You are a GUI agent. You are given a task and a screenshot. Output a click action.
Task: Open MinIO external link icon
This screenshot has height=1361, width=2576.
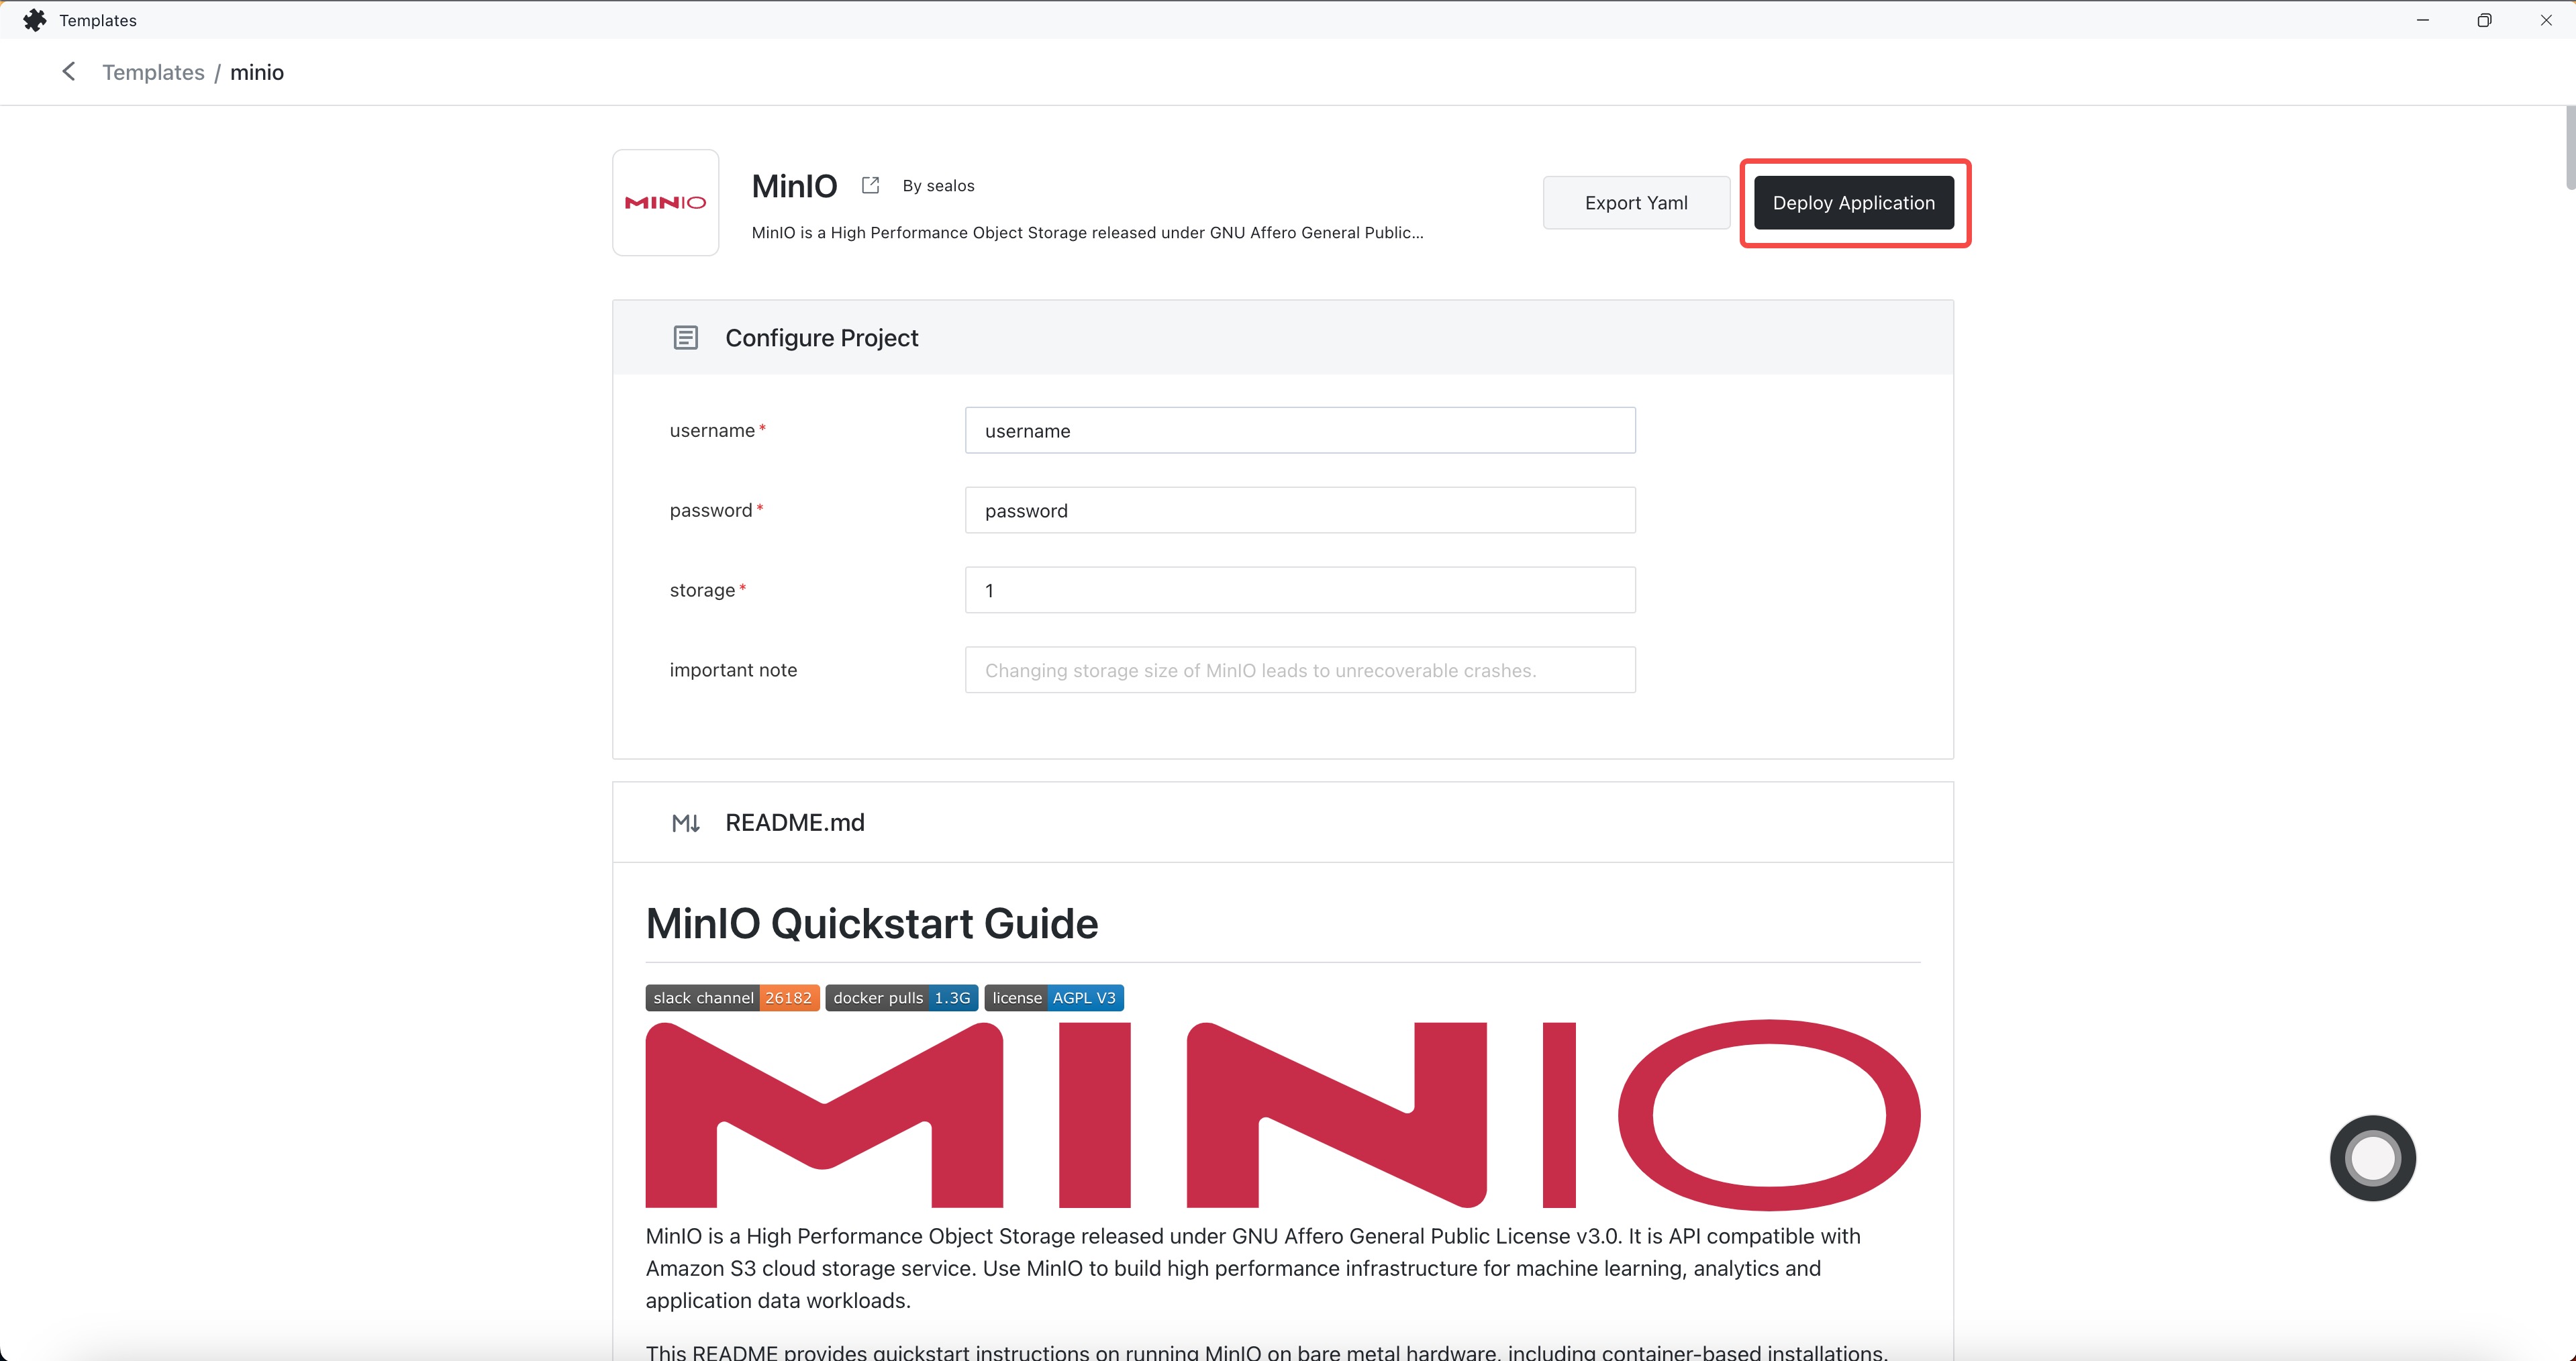coord(870,185)
